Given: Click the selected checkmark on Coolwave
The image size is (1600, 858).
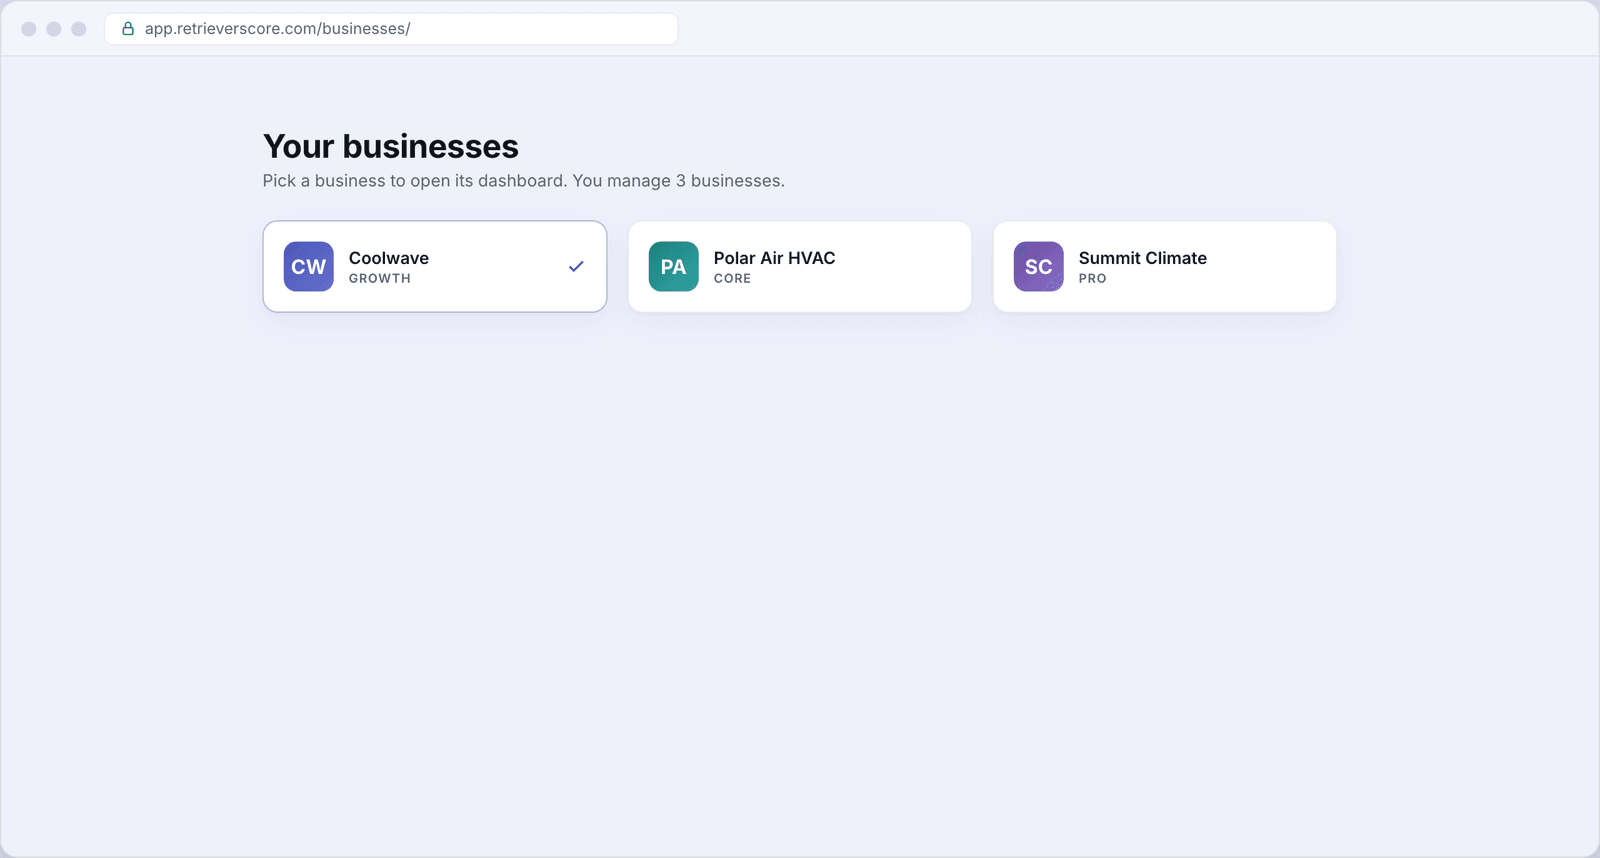Looking at the screenshot, I should click(x=576, y=267).
